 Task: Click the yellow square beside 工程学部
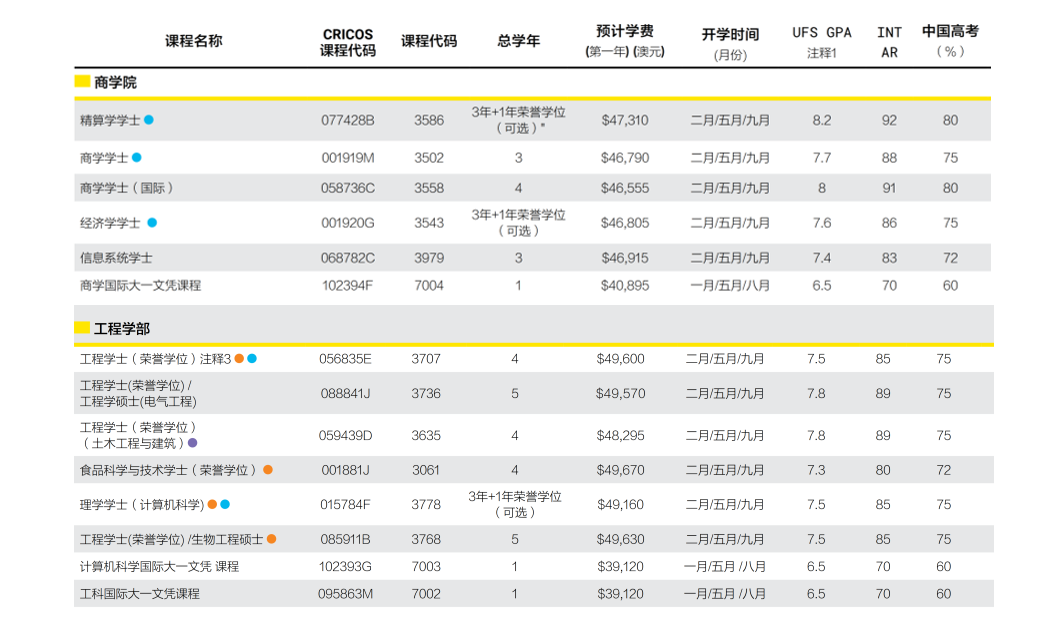[x=82, y=328]
